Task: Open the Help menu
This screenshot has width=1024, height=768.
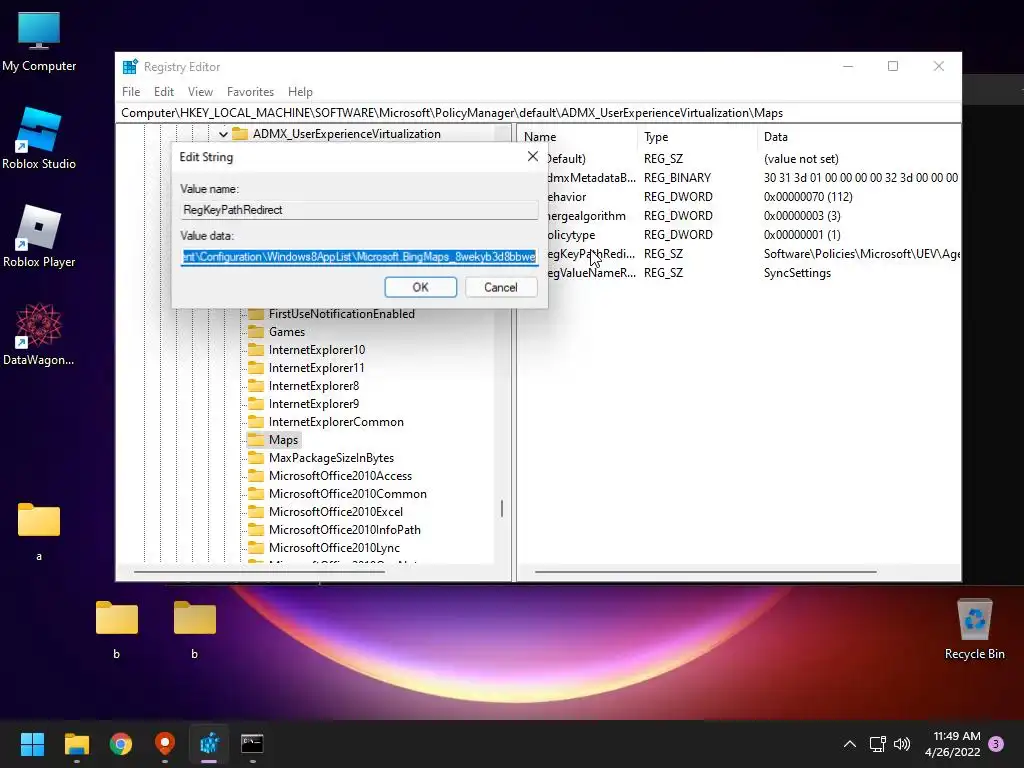Action: click(300, 92)
